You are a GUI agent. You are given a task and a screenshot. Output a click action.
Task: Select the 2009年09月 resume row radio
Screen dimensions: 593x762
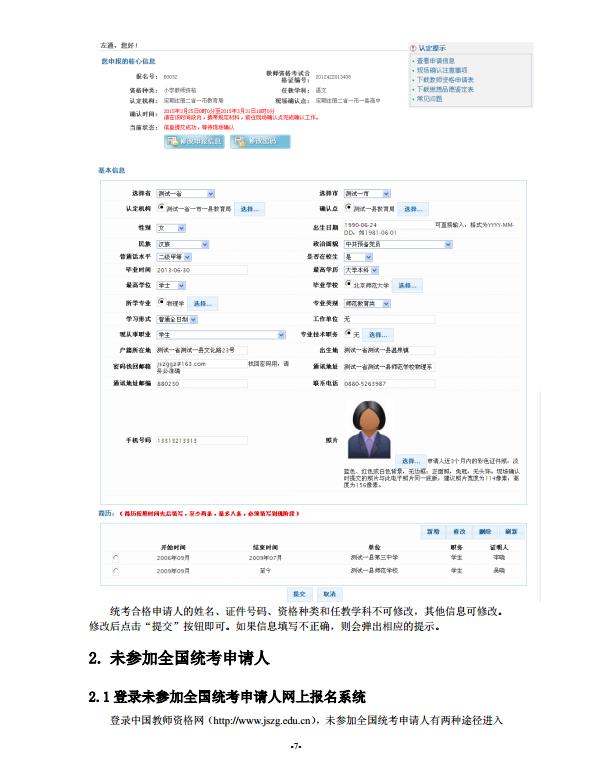pos(116,571)
